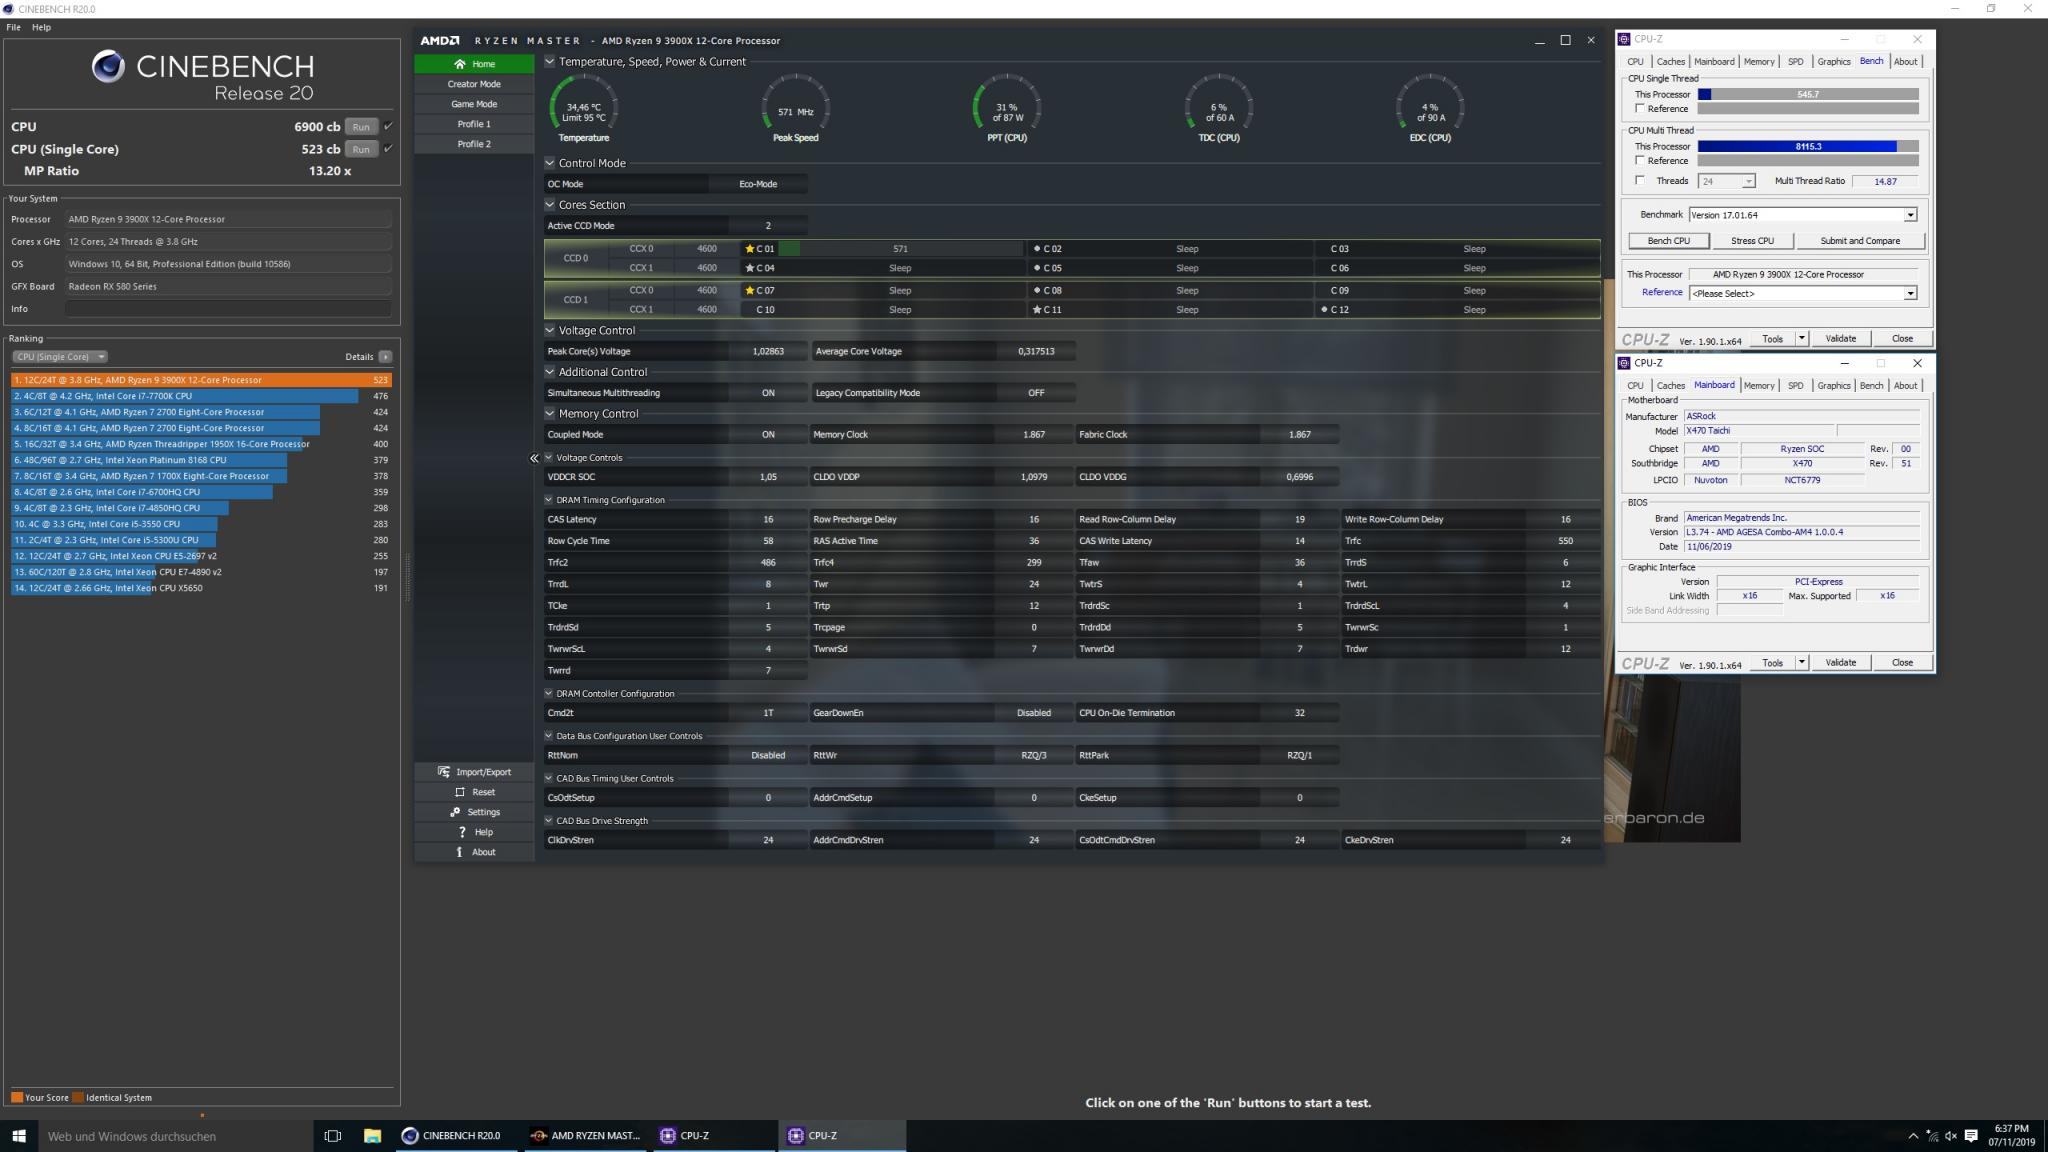The height and width of the screenshot is (1152, 2048).
Task: Open Tools dropdown arrow in Bench CPU-Z
Action: click(1802, 339)
